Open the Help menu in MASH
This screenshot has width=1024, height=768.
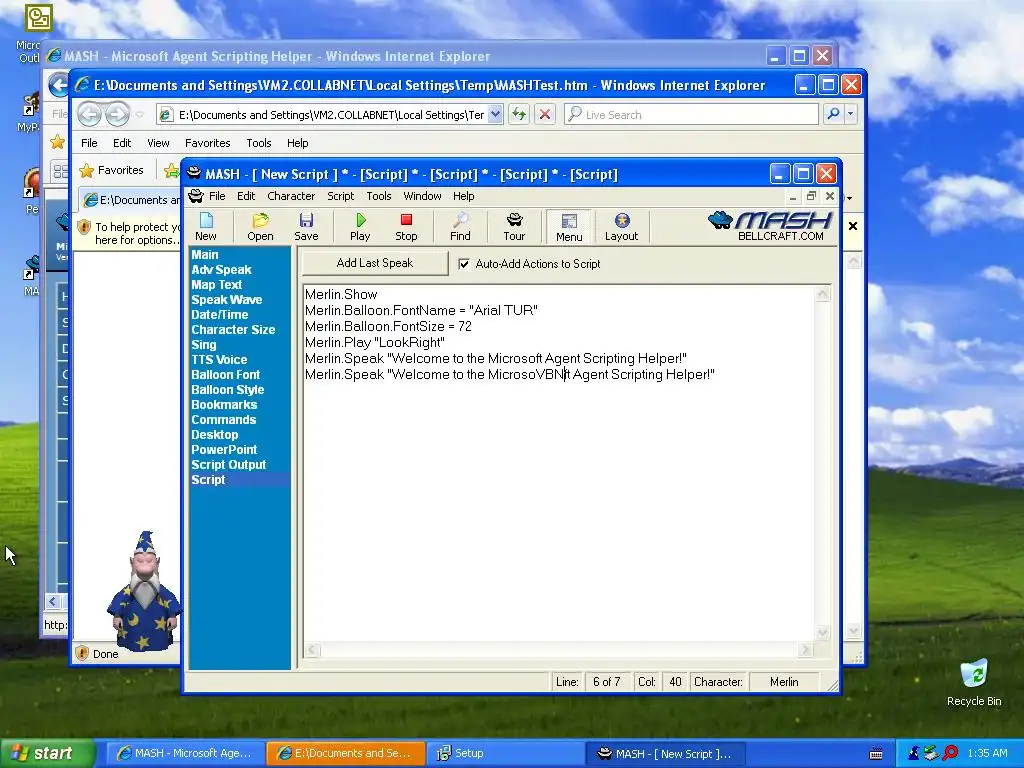pos(463,196)
